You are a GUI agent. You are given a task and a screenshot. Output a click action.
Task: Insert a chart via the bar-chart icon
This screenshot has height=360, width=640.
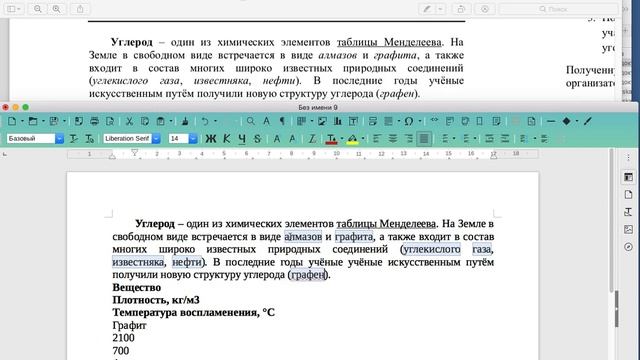click(338, 121)
